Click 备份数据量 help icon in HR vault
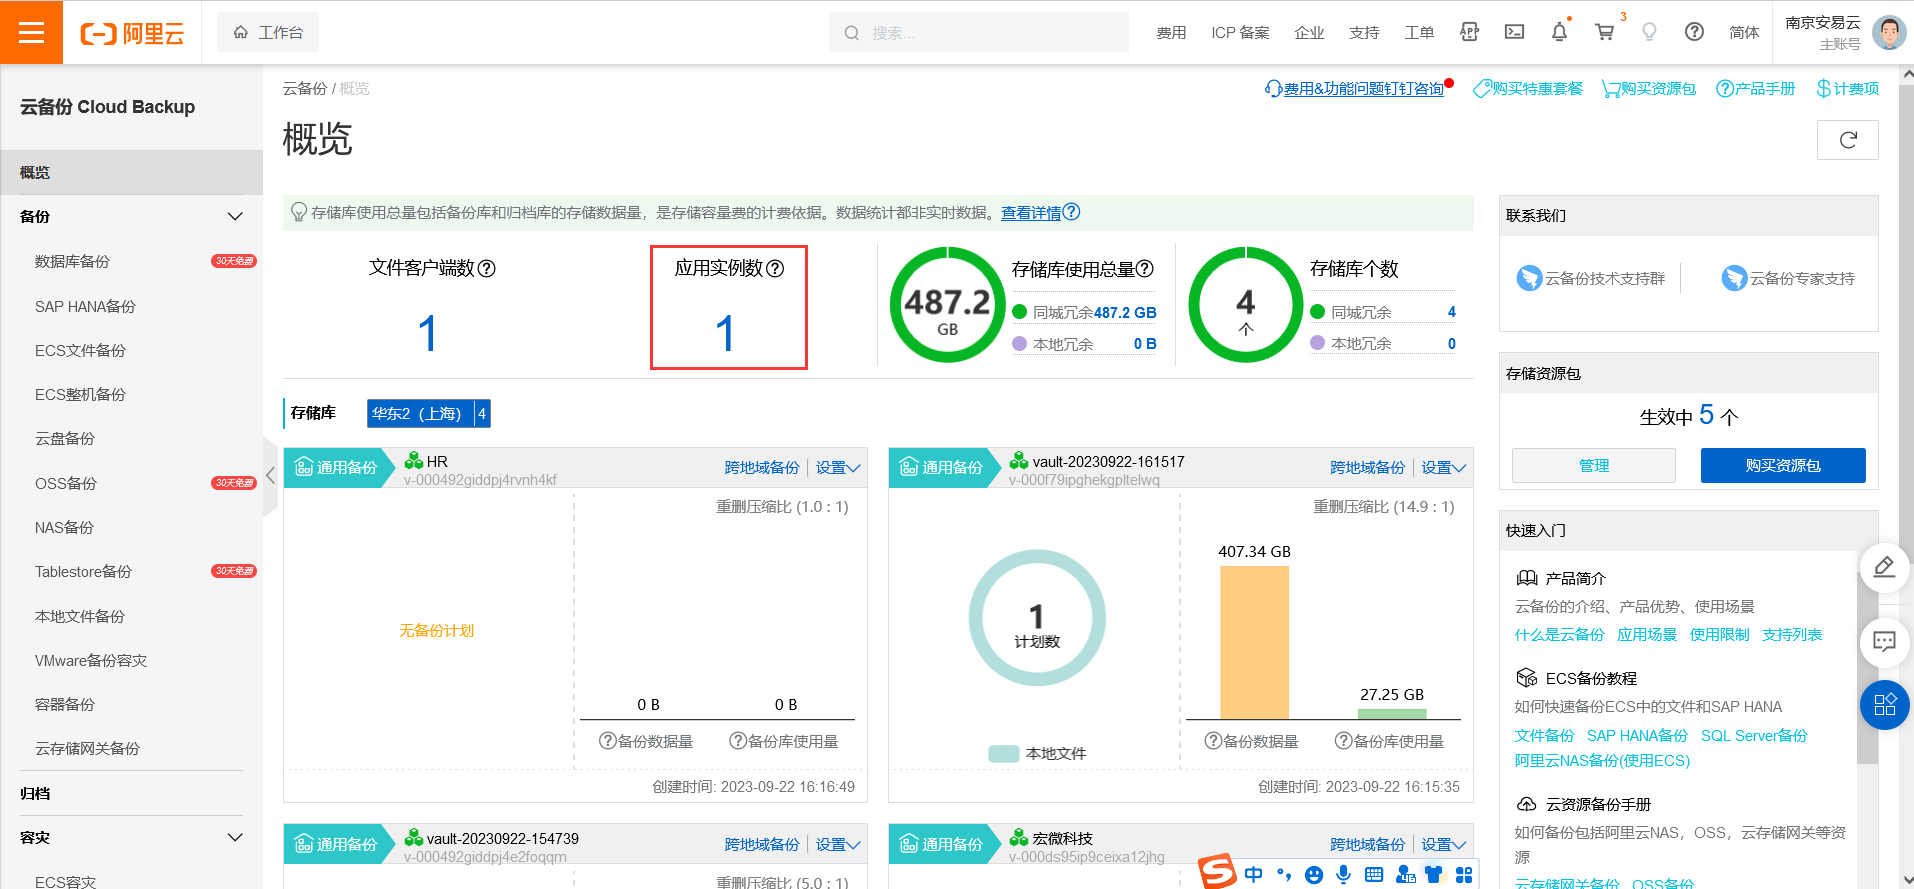 (x=607, y=741)
